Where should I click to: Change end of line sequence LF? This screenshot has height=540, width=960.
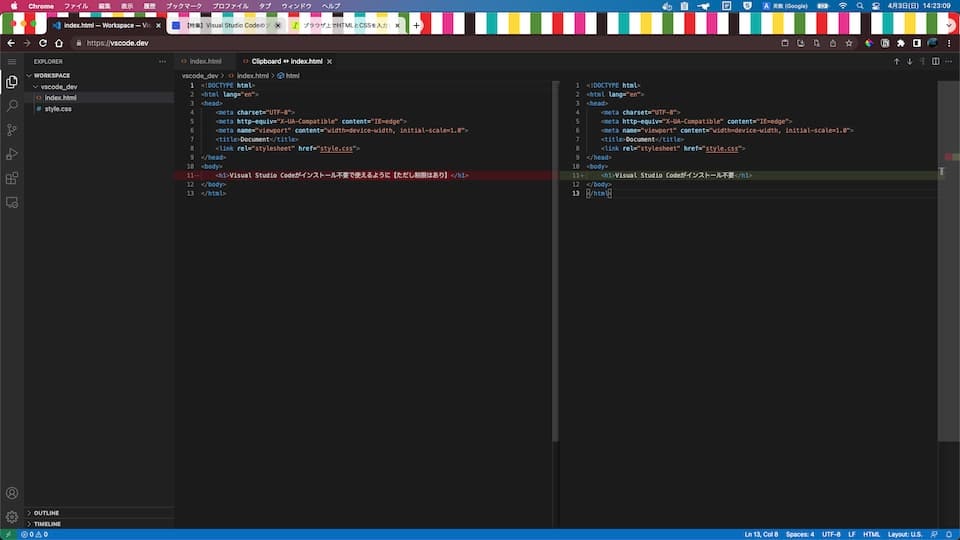click(x=852, y=534)
